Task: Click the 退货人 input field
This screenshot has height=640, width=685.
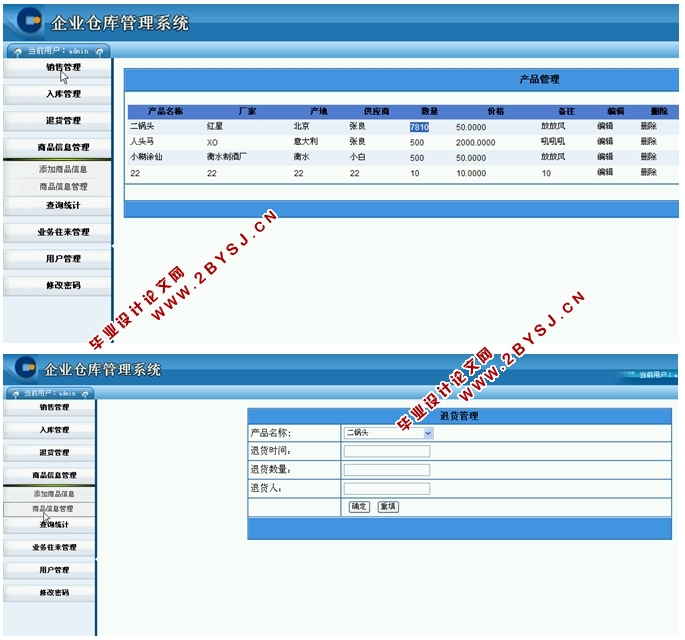Action: pos(387,489)
